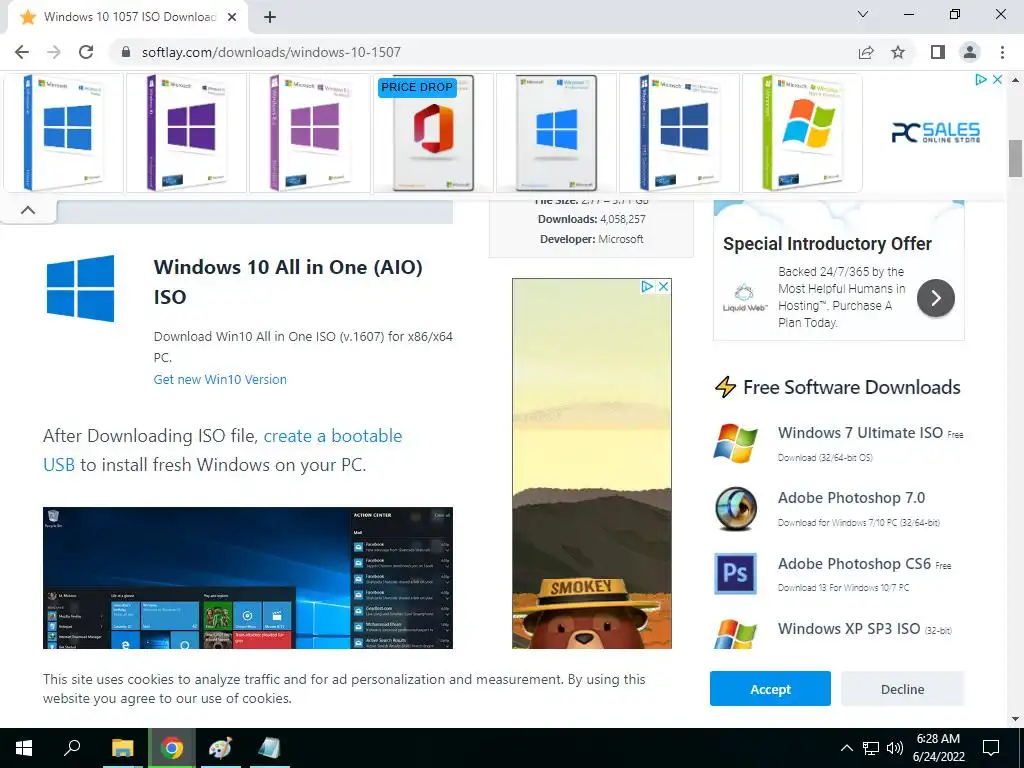The height and width of the screenshot is (768, 1024).
Task: Open the tab search chevron
Action: [863, 14]
